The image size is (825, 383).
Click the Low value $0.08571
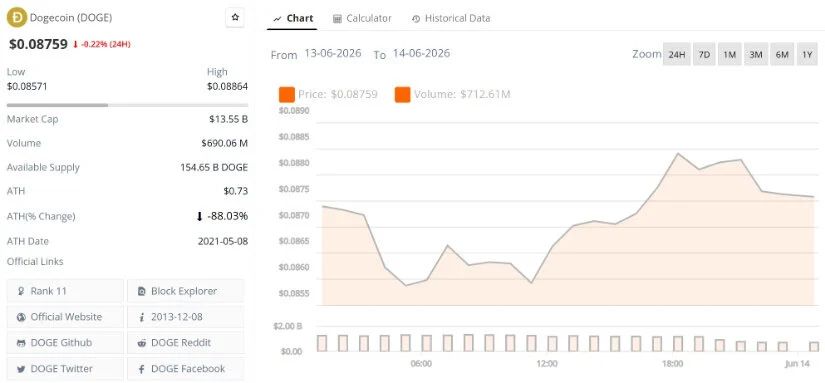pos(27,86)
